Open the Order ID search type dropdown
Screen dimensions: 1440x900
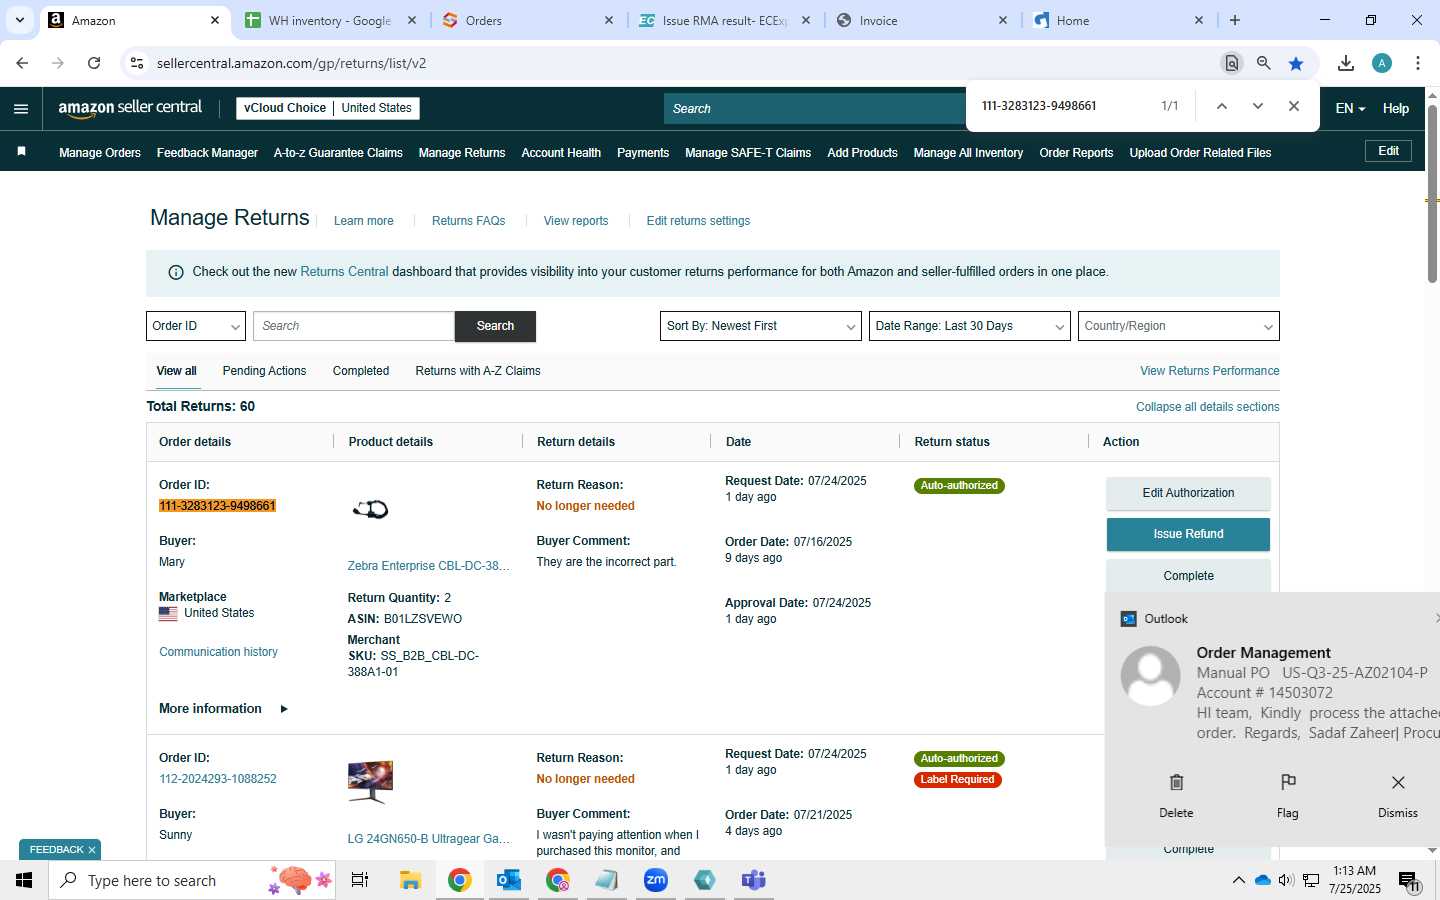click(196, 326)
